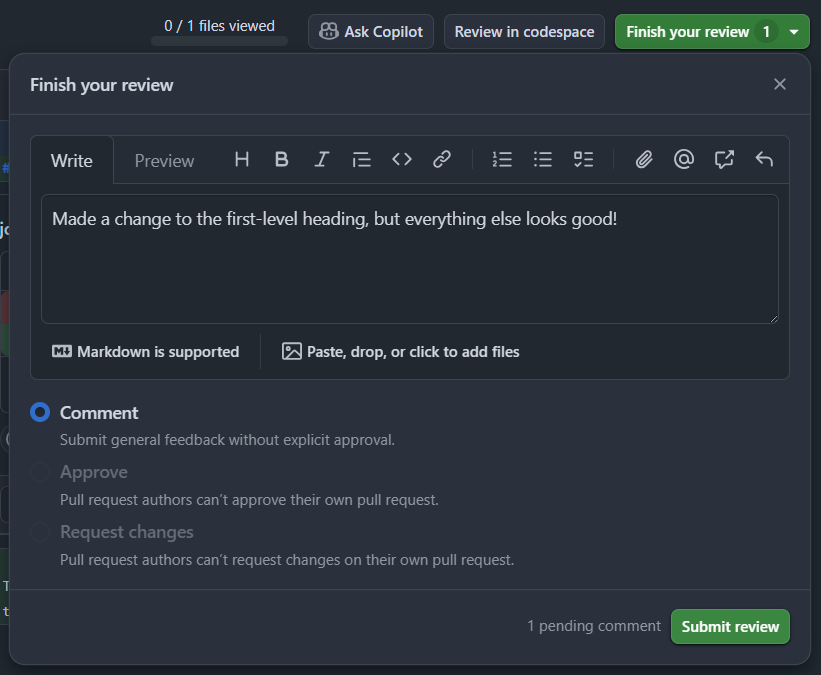Insert an unordered bullet list icon
This screenshot has width=821, height=675.
tap(542, 159)
